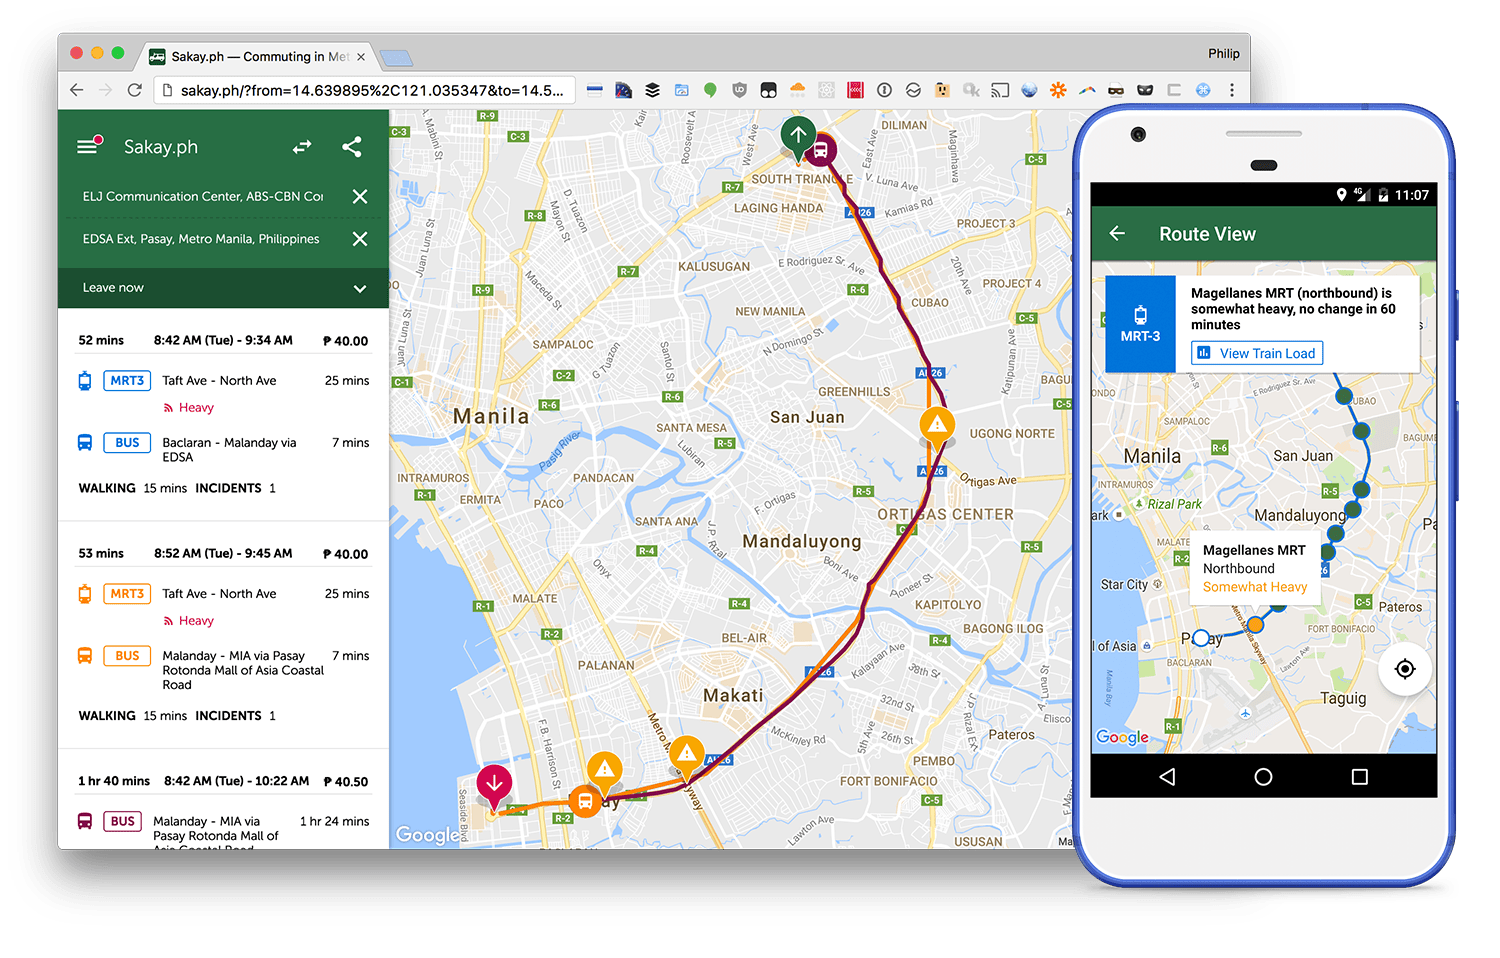The width and height of the screenshot is (1500, 958).
Task: Click INCIDENTS 1 in second route
Action: tap(235, 716)
